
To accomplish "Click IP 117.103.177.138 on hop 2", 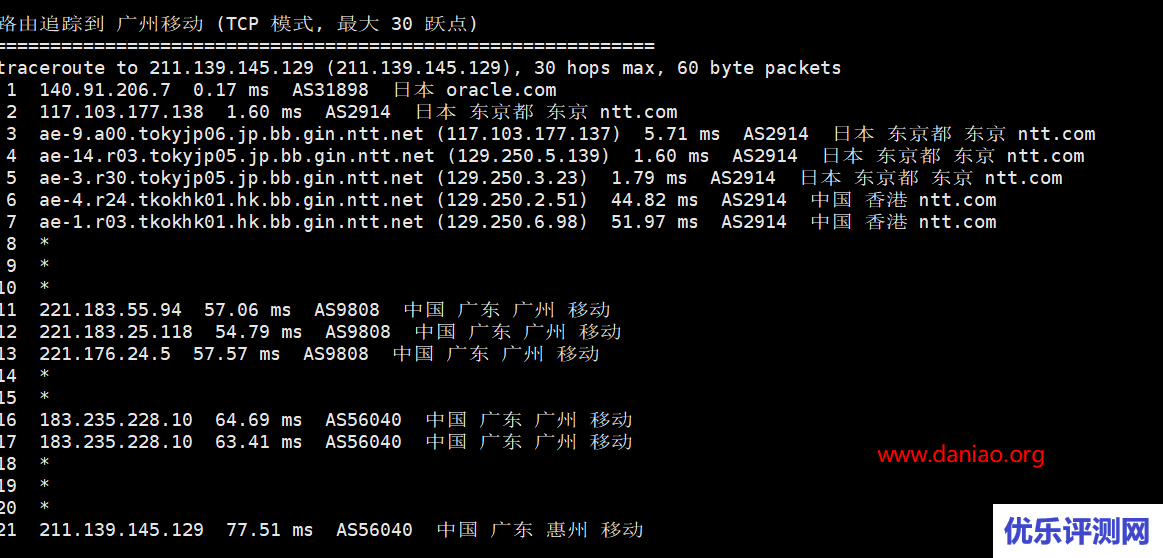I will pos(121,112).
